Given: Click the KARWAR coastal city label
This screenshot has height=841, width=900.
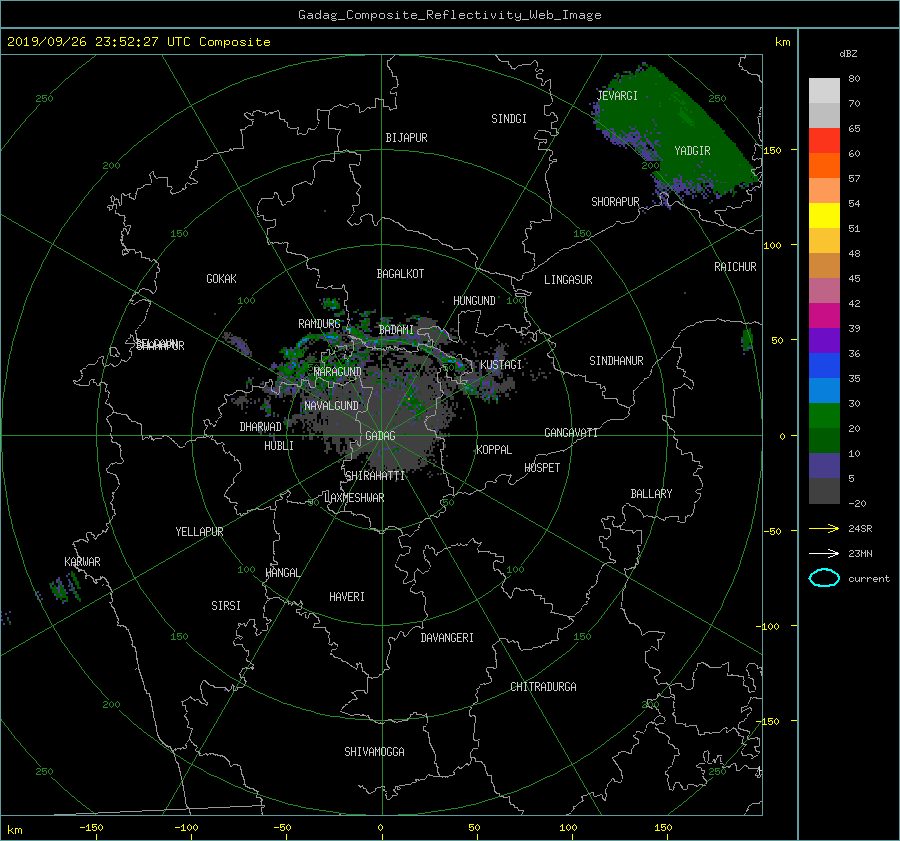Looking at the screenshot, I should point(82,562).
